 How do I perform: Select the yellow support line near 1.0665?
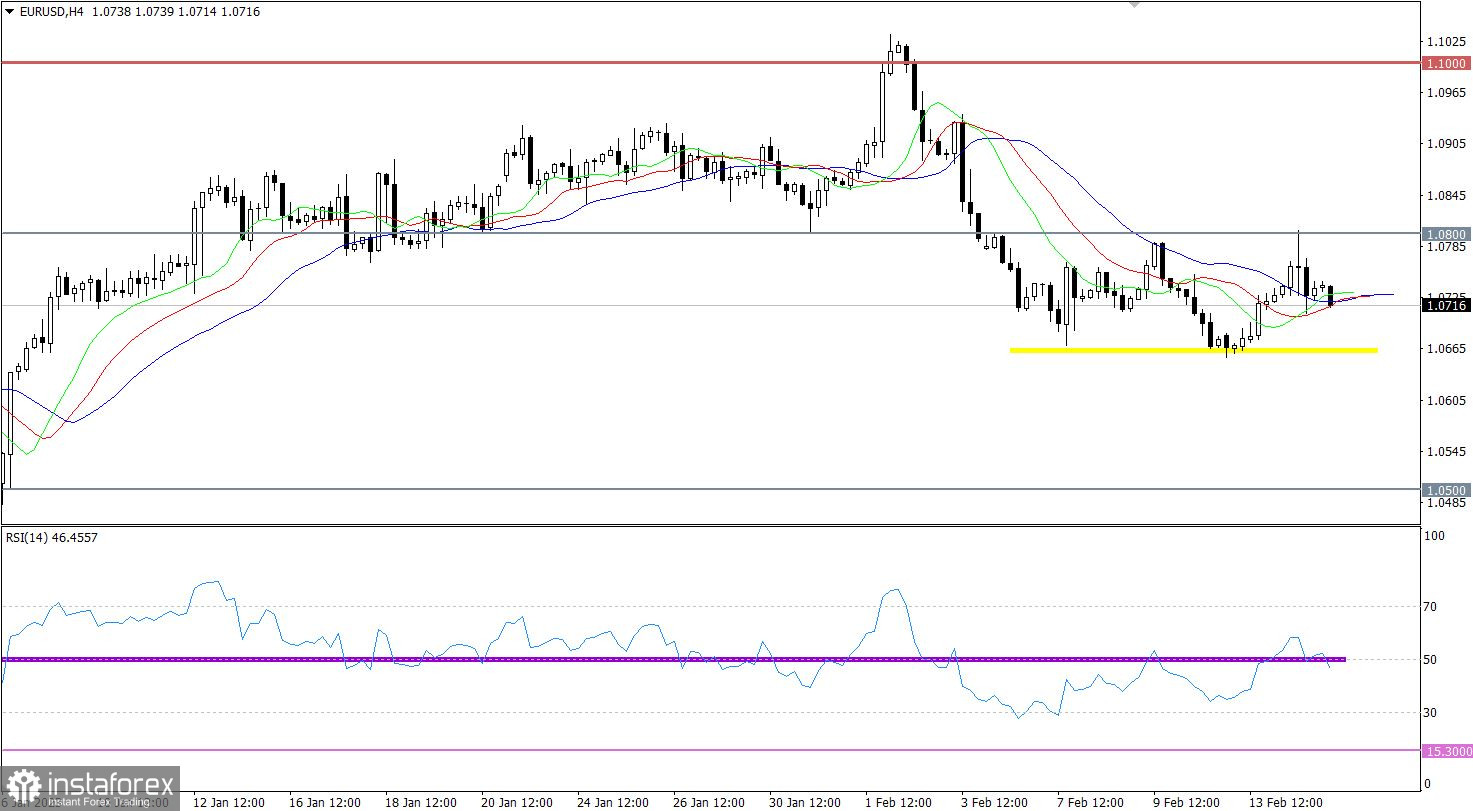pos(1193,350)
